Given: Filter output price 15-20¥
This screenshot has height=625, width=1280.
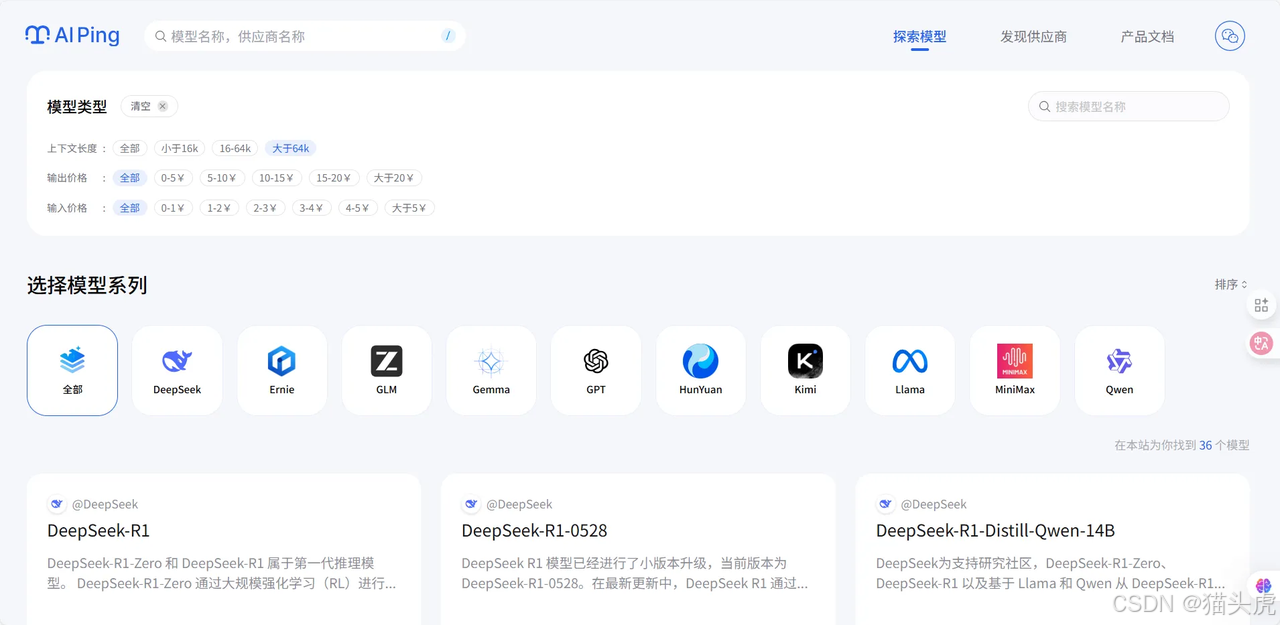Looking at the screenshot, I should point(333,178).
